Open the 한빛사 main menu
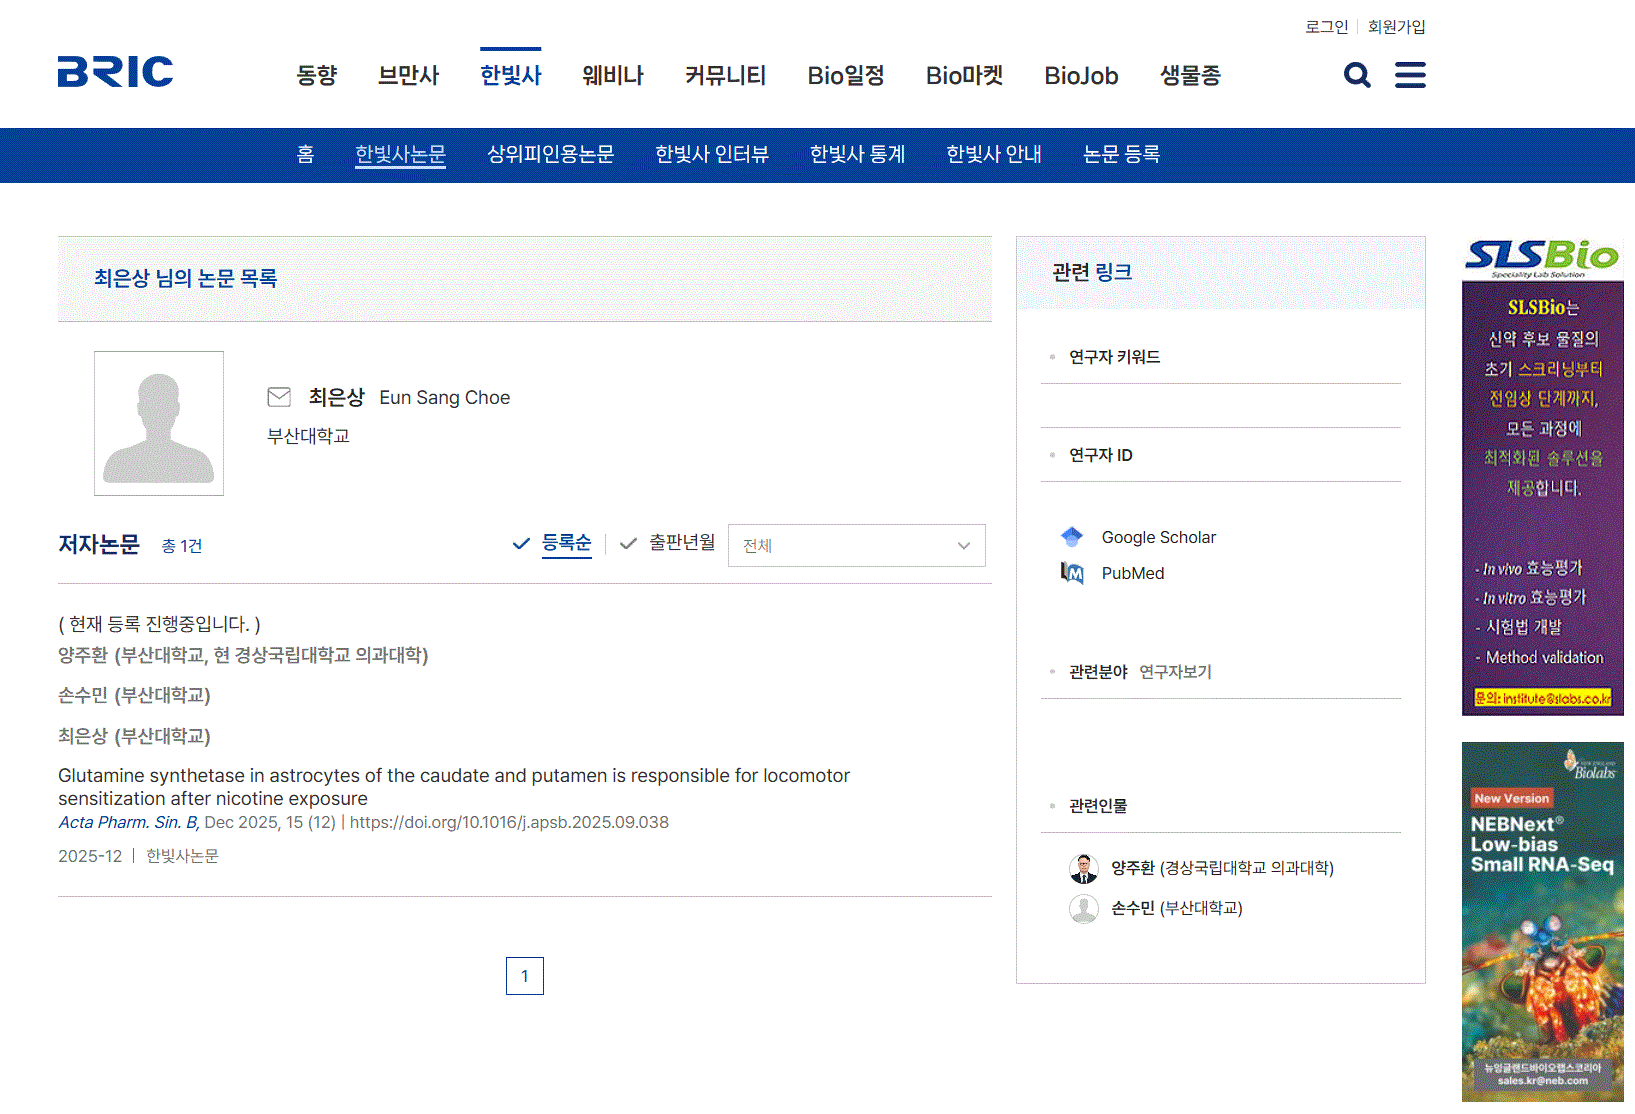Image resolution: width=1635 pixels, height=1114 pixels. point(510,76)
